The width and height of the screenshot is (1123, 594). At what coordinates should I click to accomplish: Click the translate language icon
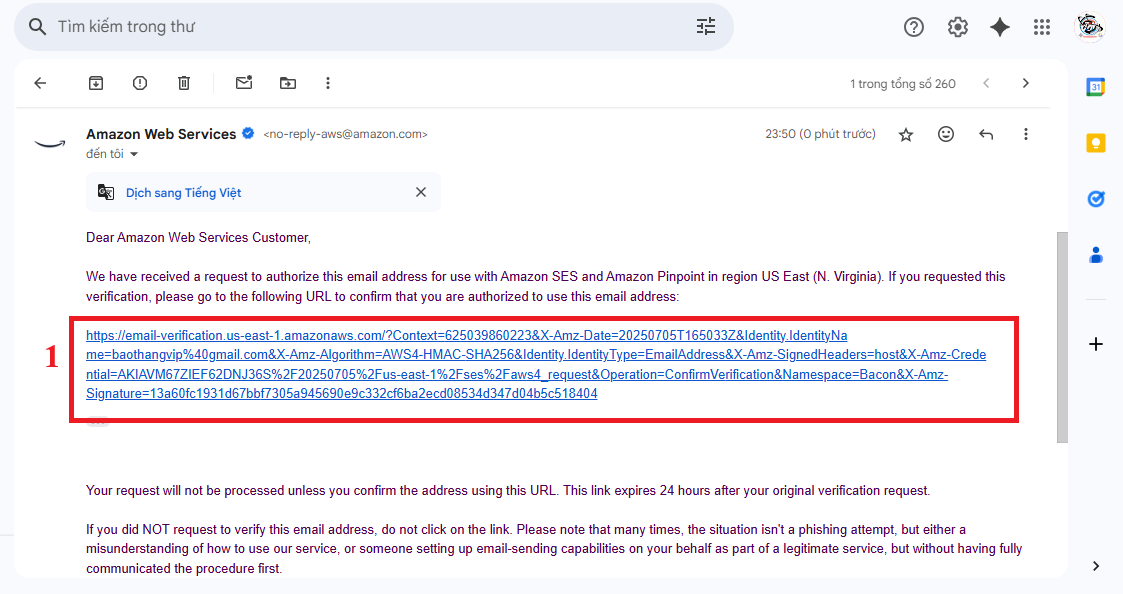(x=106, y=192)
